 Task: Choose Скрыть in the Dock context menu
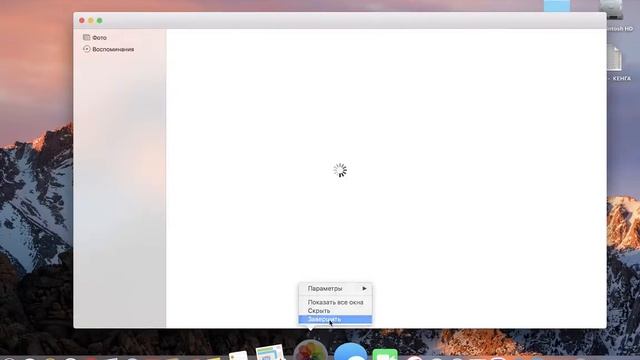335,311
